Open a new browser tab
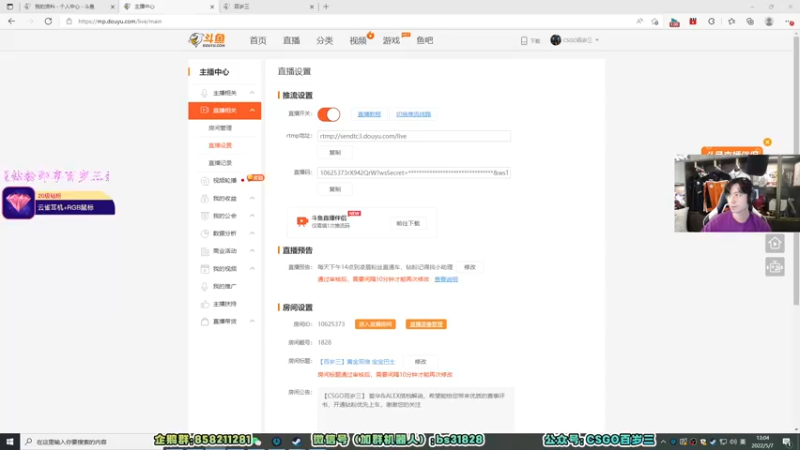The image size is (800, 450). point(326,7)
